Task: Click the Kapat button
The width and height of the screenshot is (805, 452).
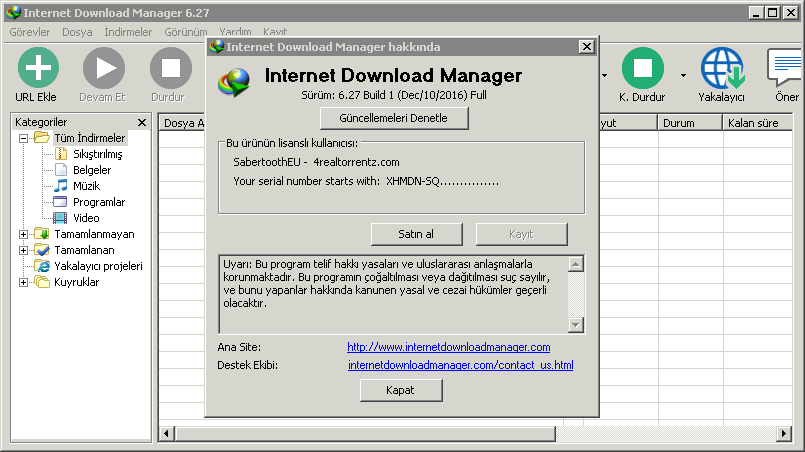Action: coord(400,390)
